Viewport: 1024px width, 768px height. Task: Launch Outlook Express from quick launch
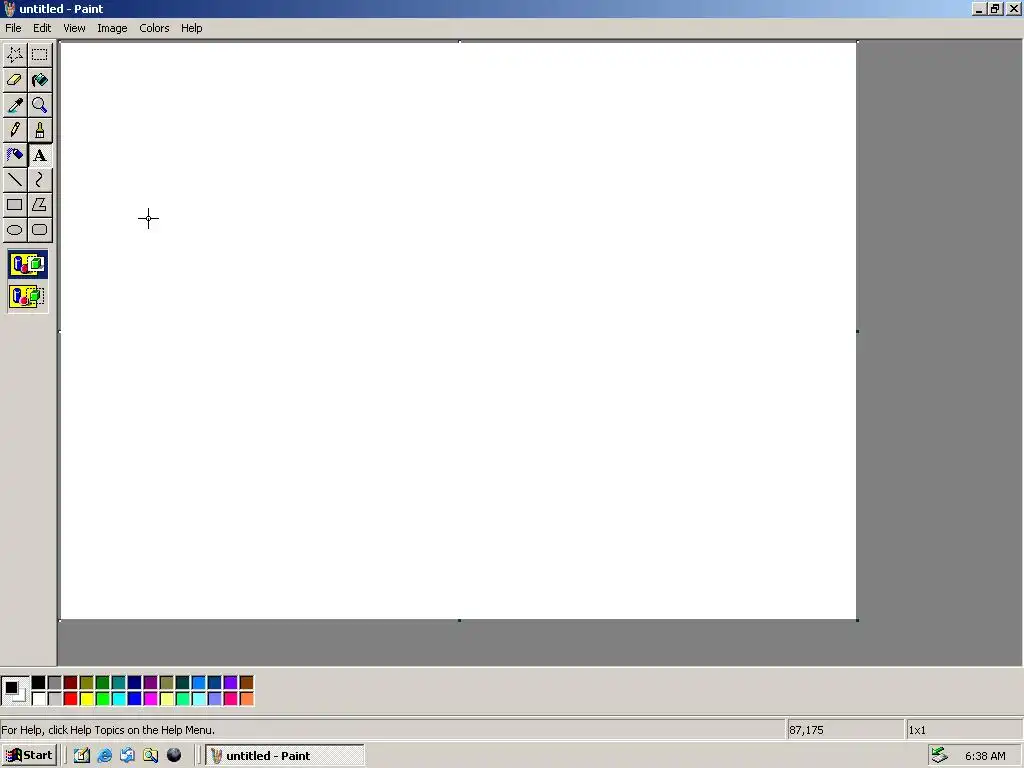click(127, 756)
